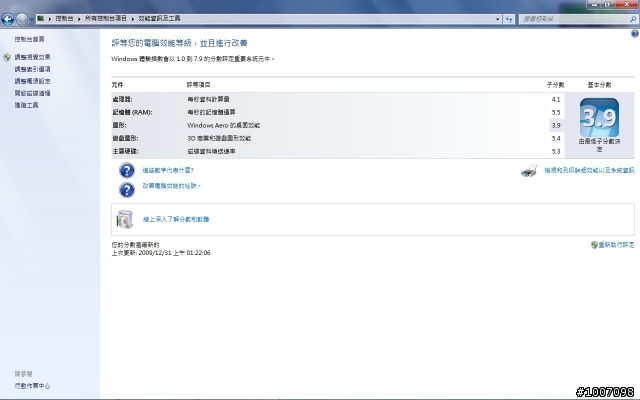Open 調整視覺效果 sidebar link
The width and height of the screenshot is (640, 400).
point(33,57)
